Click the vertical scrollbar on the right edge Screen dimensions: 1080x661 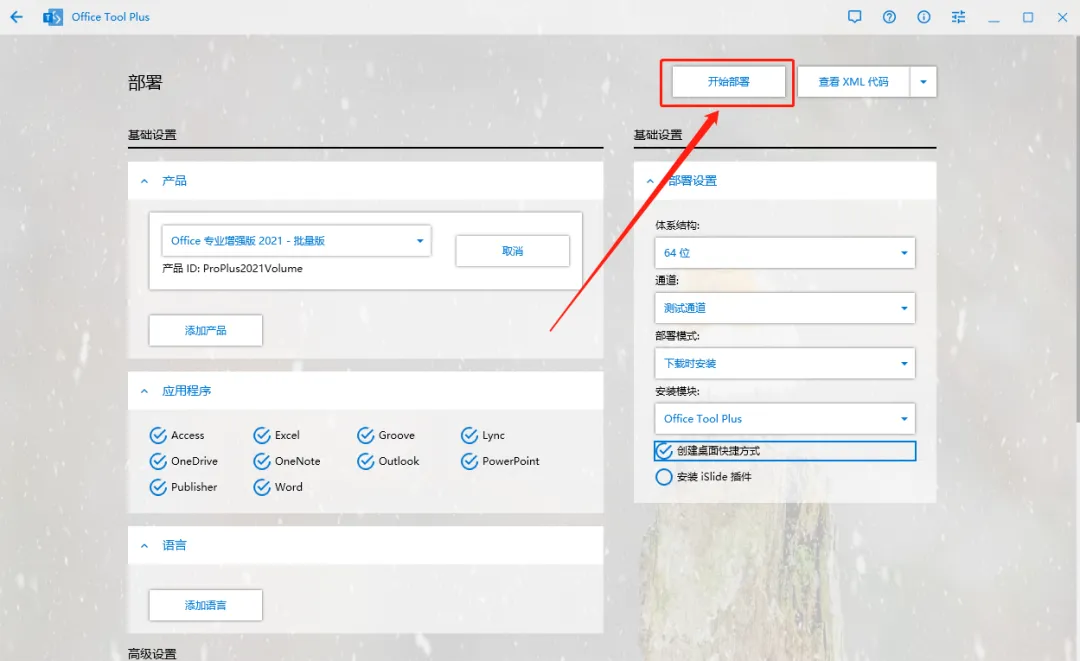pos(1077,227)
